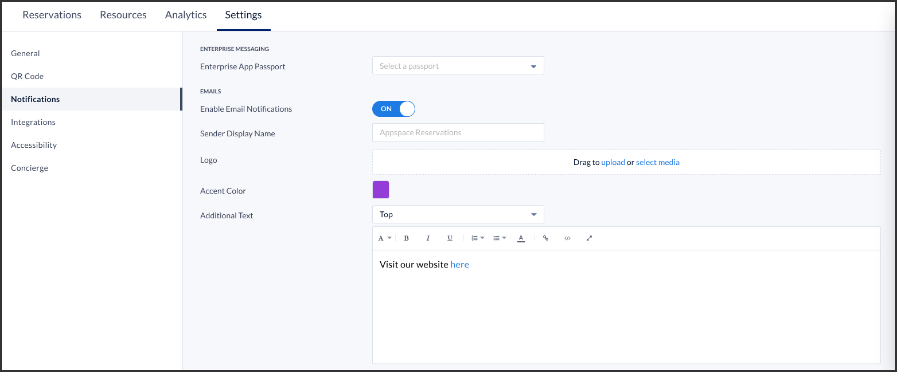This screenshot has width=897, height=372.
Task: Open the Enterprise App Passport dropdown
Action: pyautogui.click(x=458, y=66)
